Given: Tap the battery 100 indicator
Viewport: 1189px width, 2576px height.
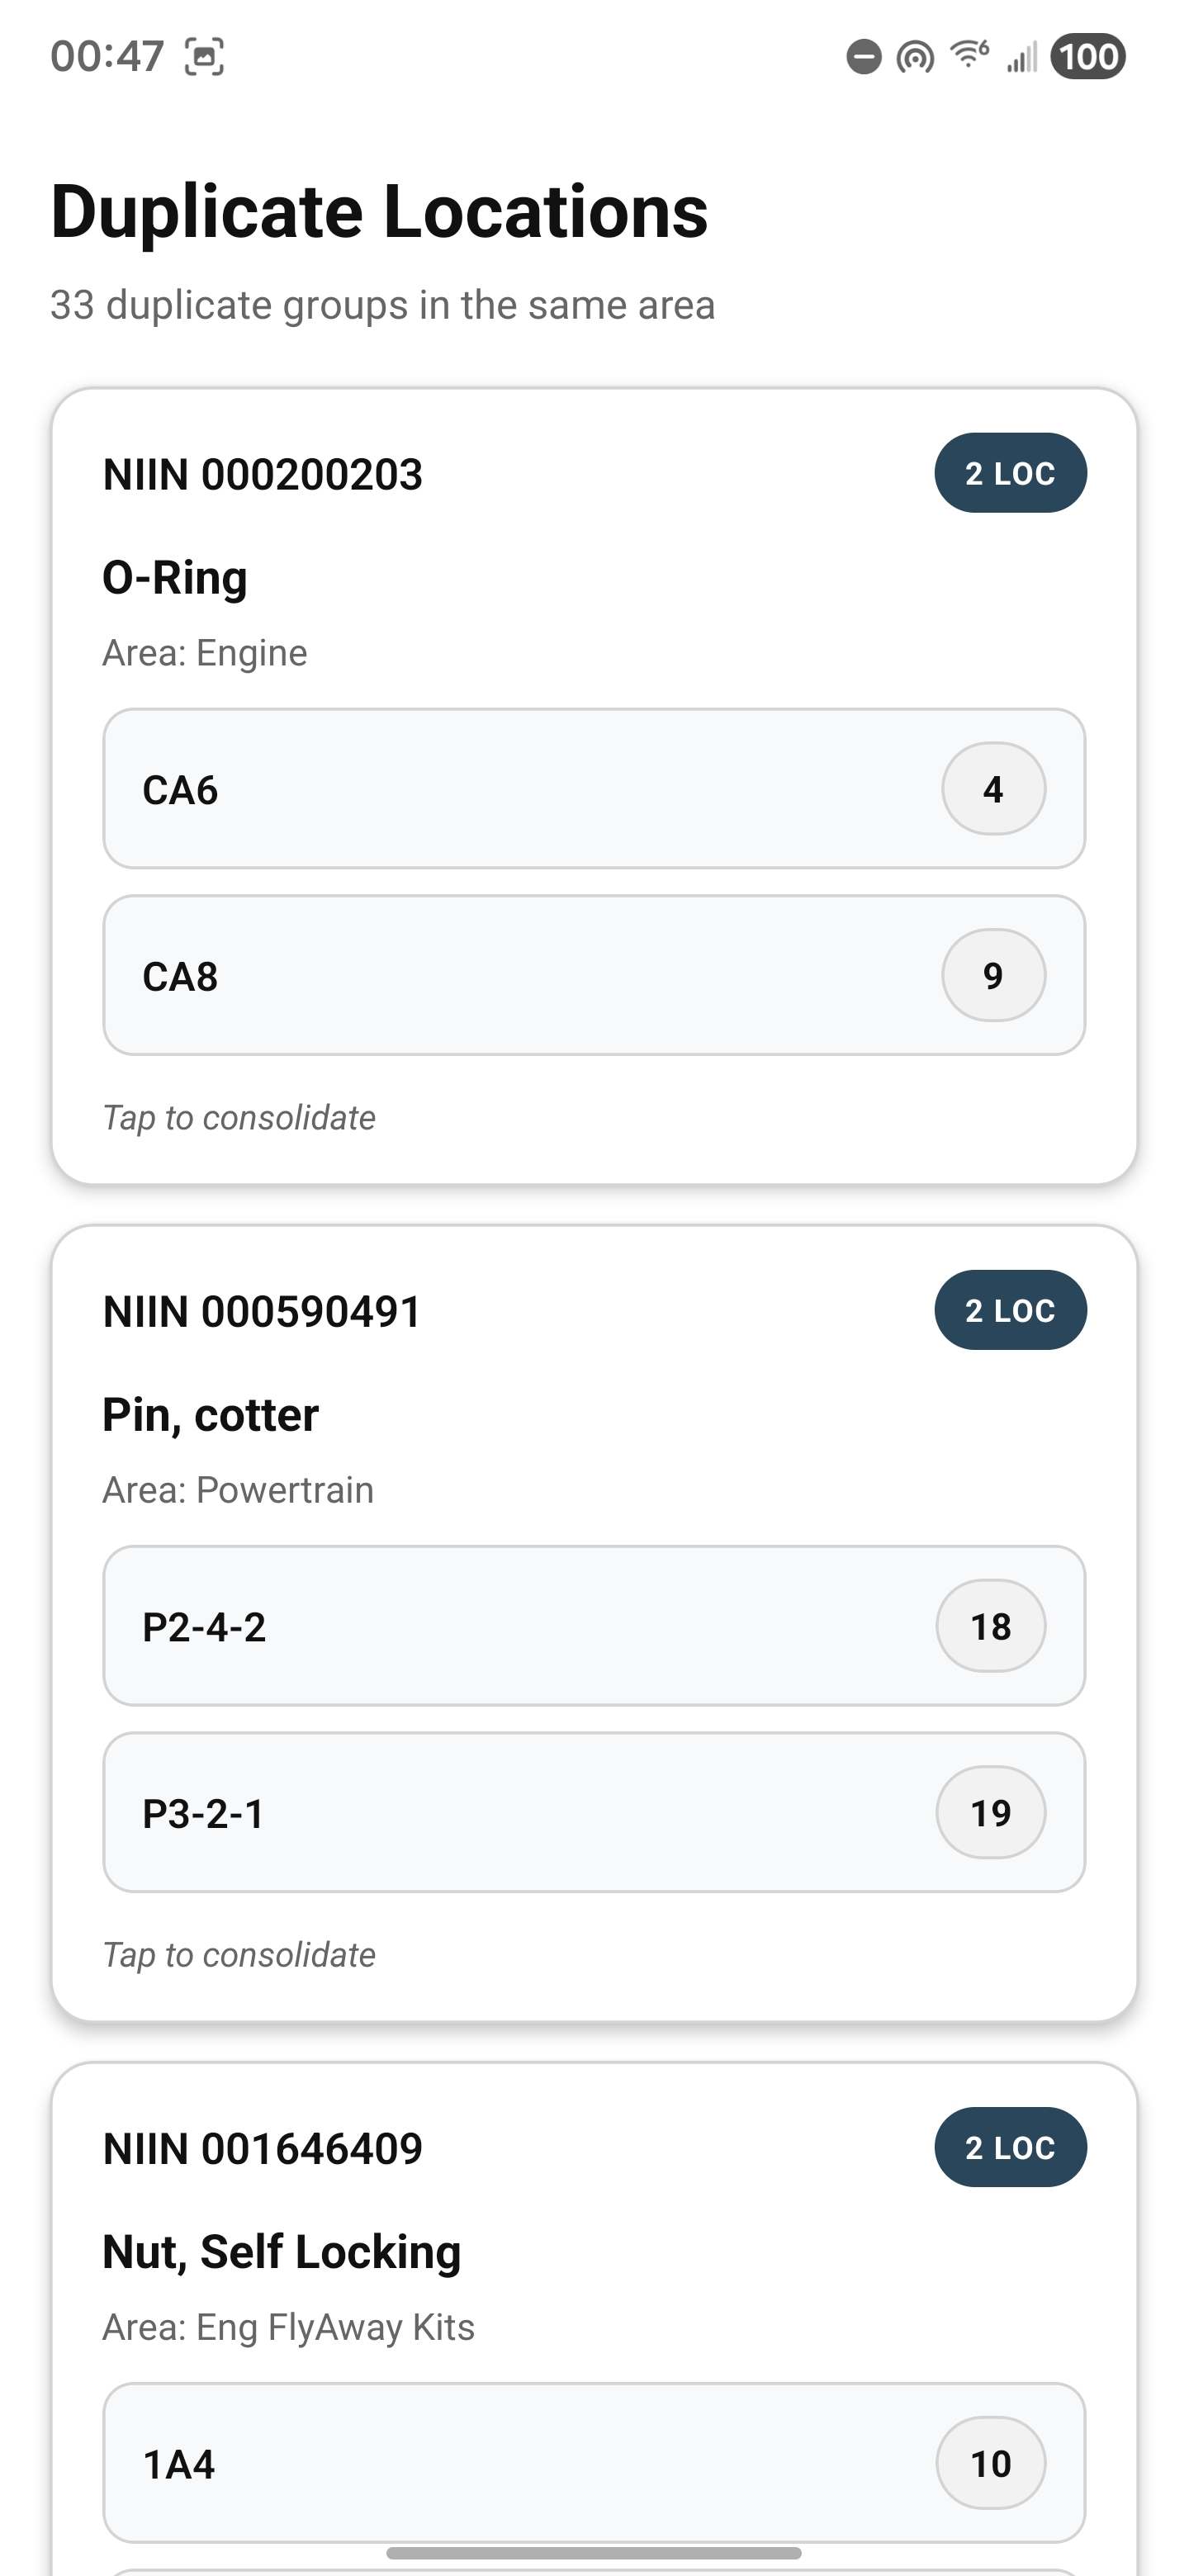Looking at the screenshot, I should coord(1088,57).
